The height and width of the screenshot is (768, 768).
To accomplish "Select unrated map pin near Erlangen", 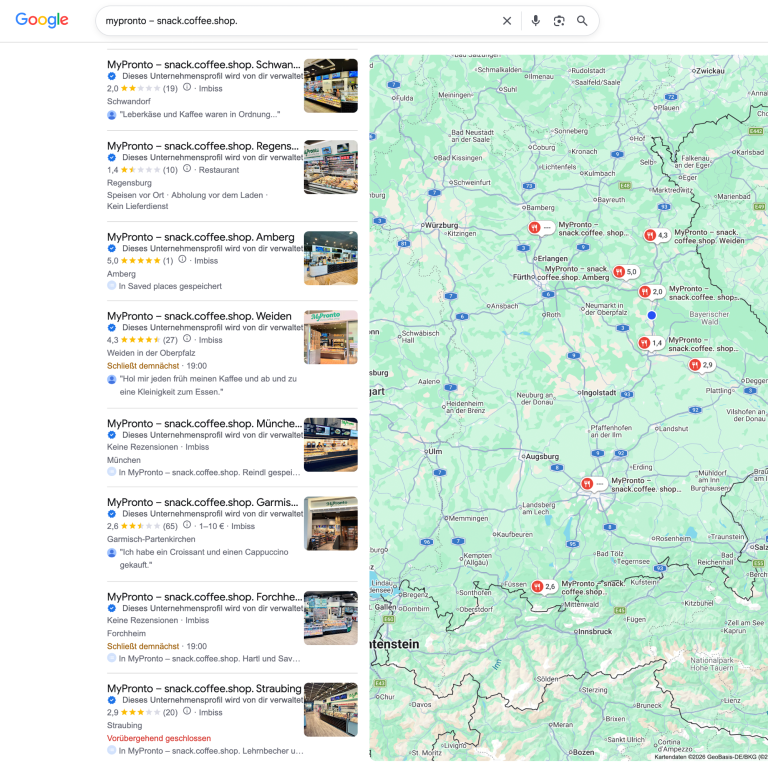I will tap(541, 228).
